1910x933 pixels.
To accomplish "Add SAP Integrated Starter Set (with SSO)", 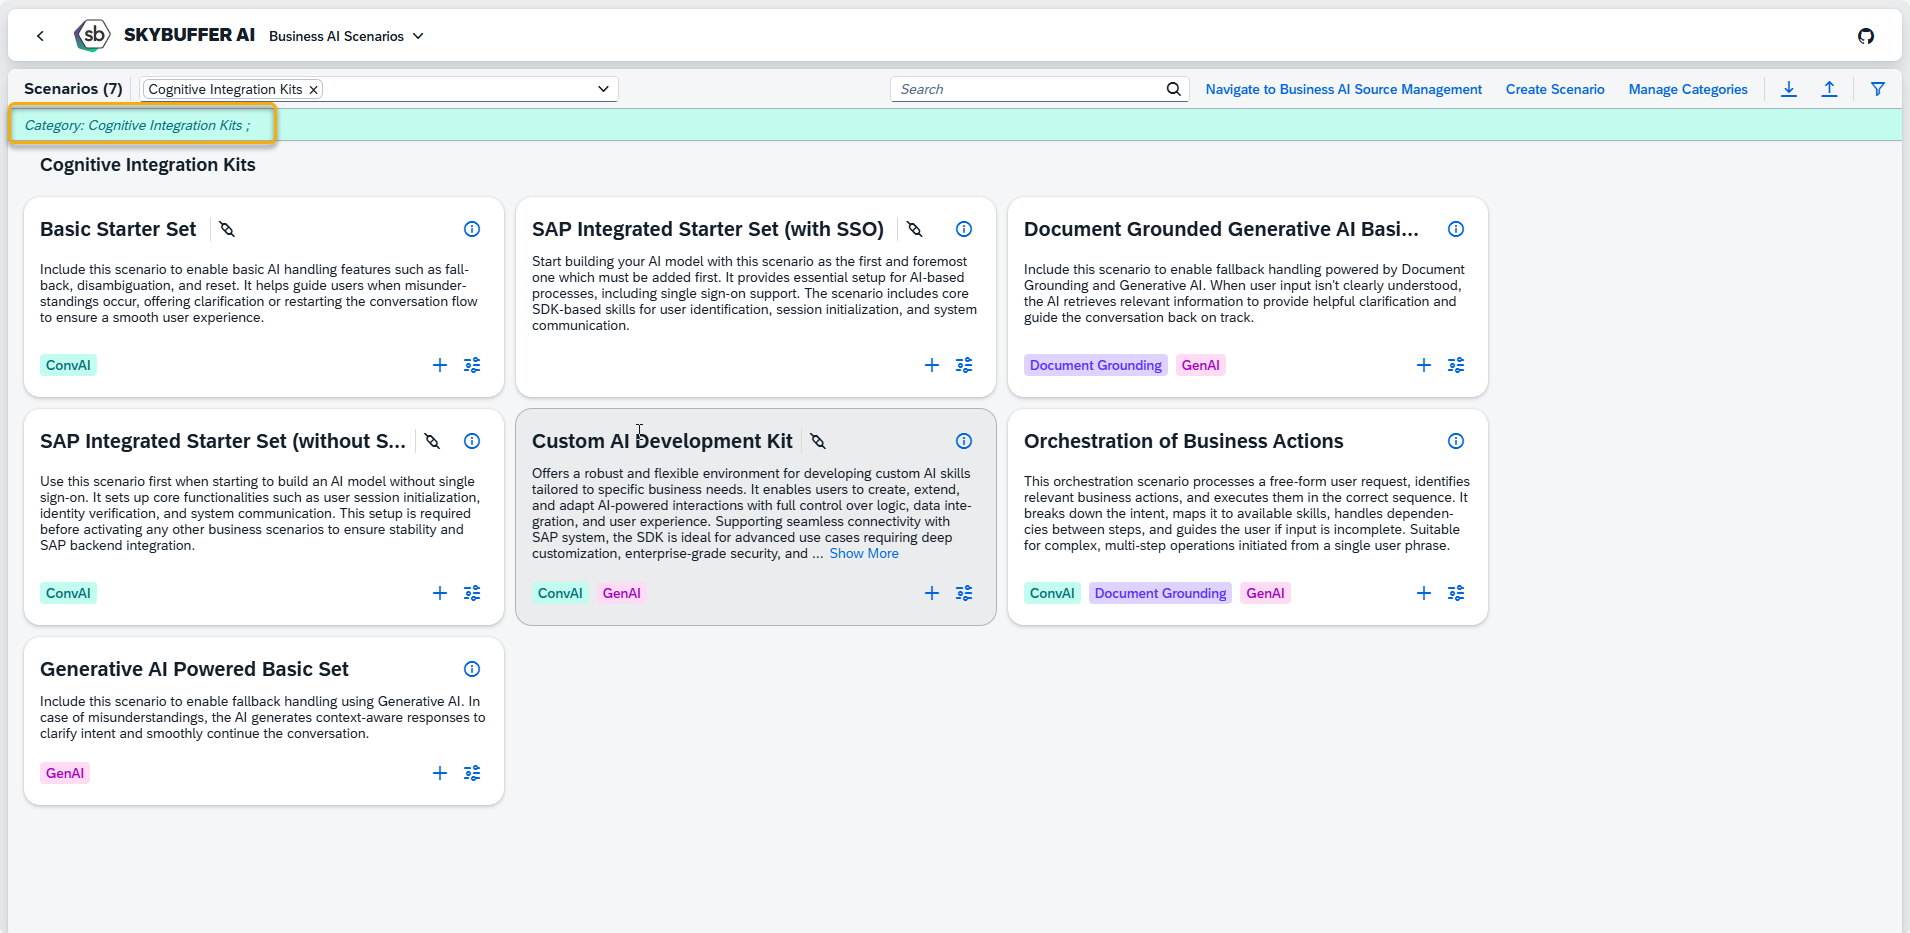I will point(932,365).
